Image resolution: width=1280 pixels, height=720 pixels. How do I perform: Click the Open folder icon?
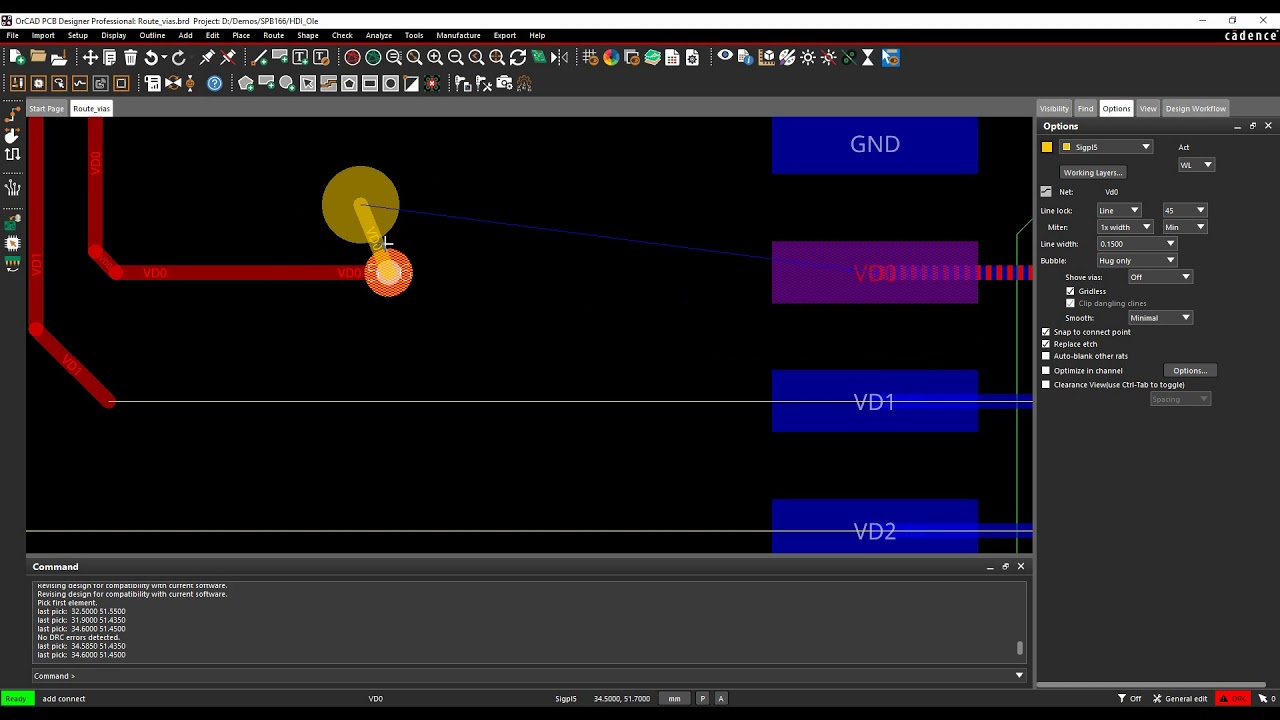click(x=38, y=58)
